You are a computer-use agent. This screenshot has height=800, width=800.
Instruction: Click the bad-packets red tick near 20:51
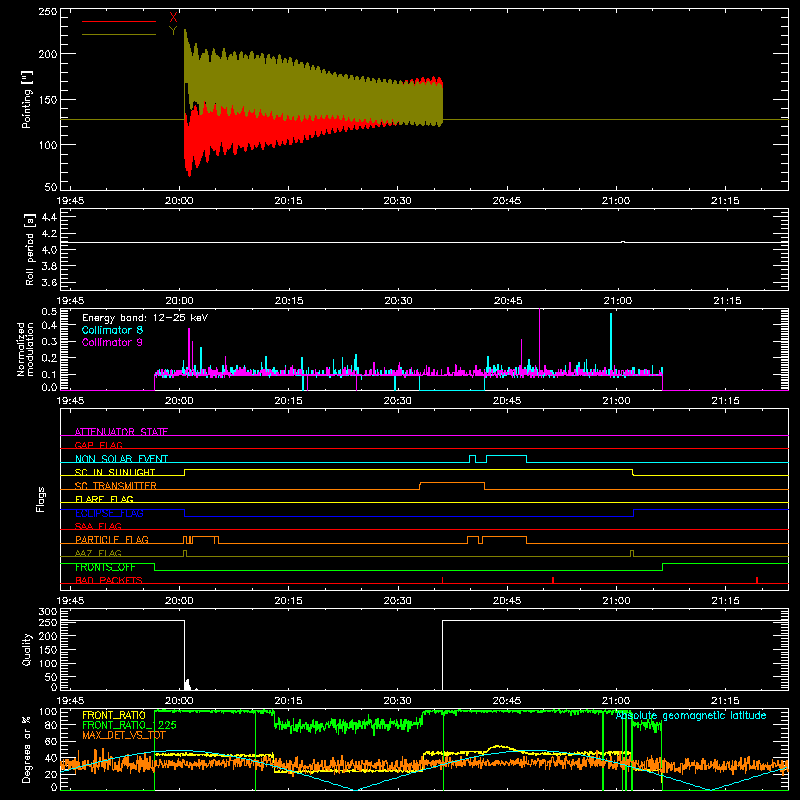[x=553, y=580]
